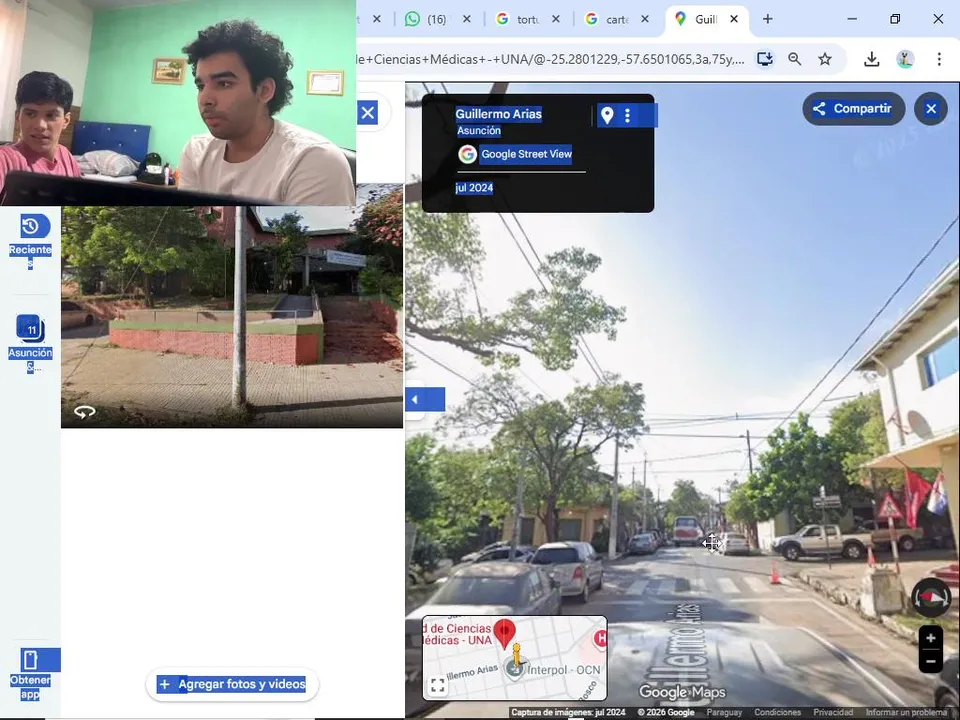Click the Street View navigation move cursor
The height and width of the screenshot is (720, 960).
coord(711,542)
